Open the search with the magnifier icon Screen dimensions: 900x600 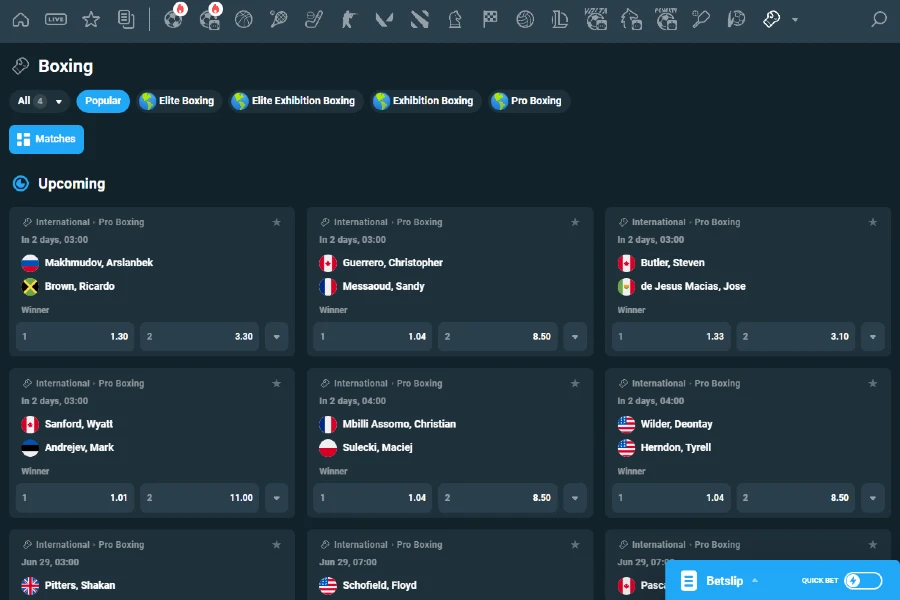tap(879, 18)
